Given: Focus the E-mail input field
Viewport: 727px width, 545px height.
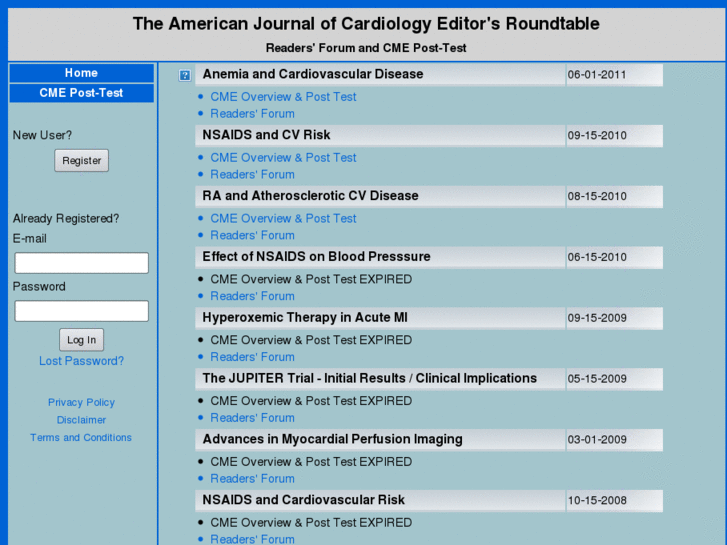Looking at the screenshot, I should [x=82, y=263].
